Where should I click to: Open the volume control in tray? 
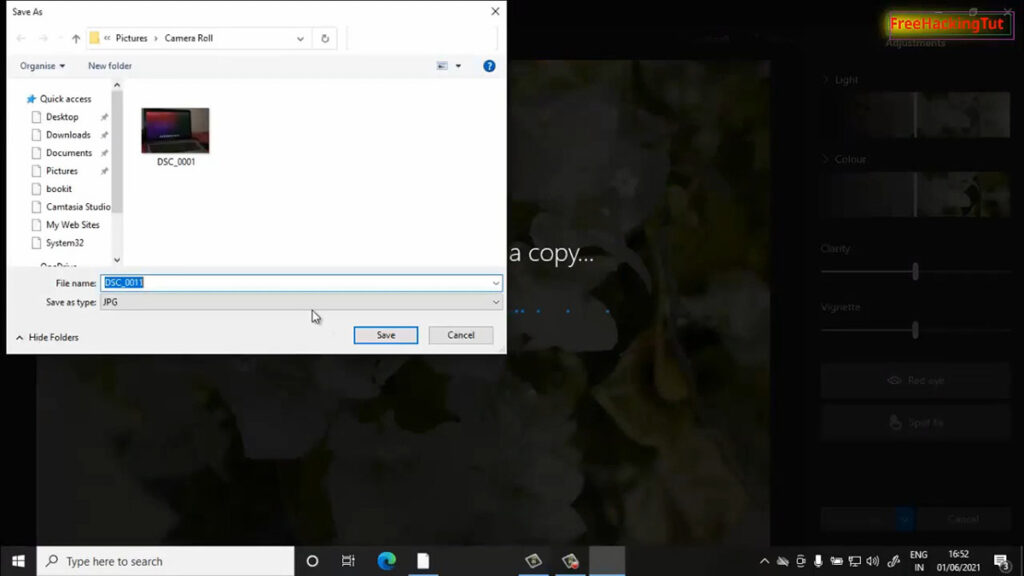click(872, 561)
